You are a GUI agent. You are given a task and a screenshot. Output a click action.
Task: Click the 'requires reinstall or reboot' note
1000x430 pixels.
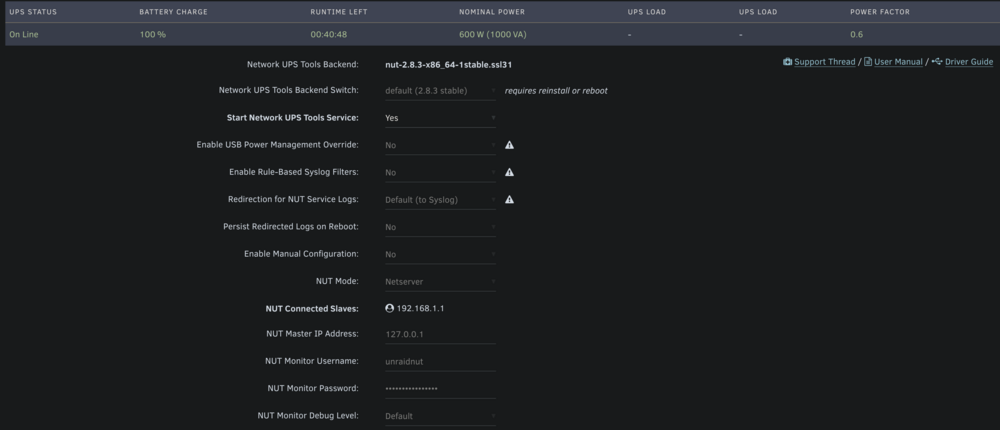(x=556, y=91)
